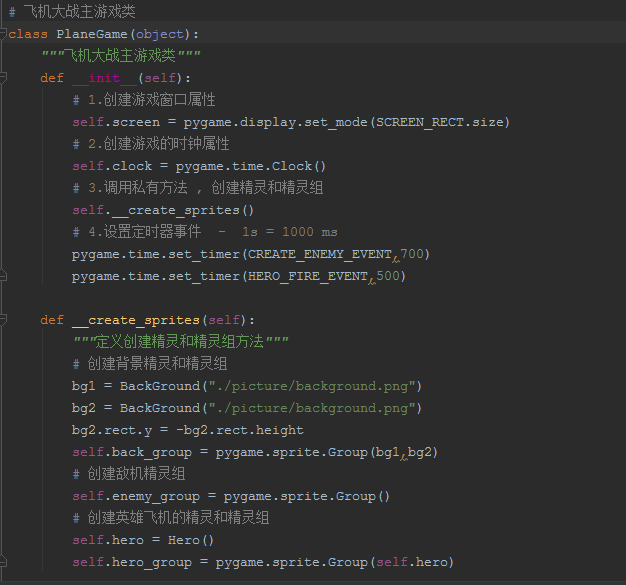Click 'pygame.sprite.Group()' on enemy_group line
The width and height of the screenshot is (626, 585).
(307, 496)
